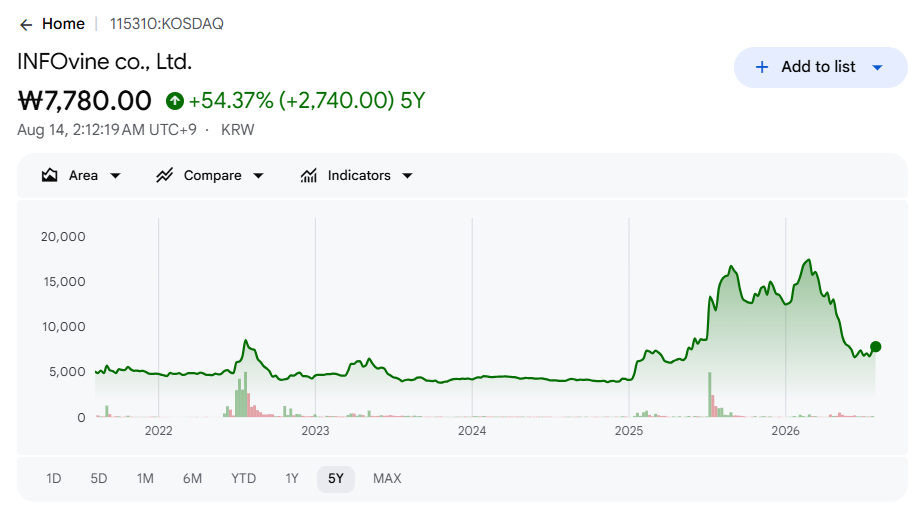Click the Compare lines icon
This screenshot has width=912, height=509.
tap(165, 175)
